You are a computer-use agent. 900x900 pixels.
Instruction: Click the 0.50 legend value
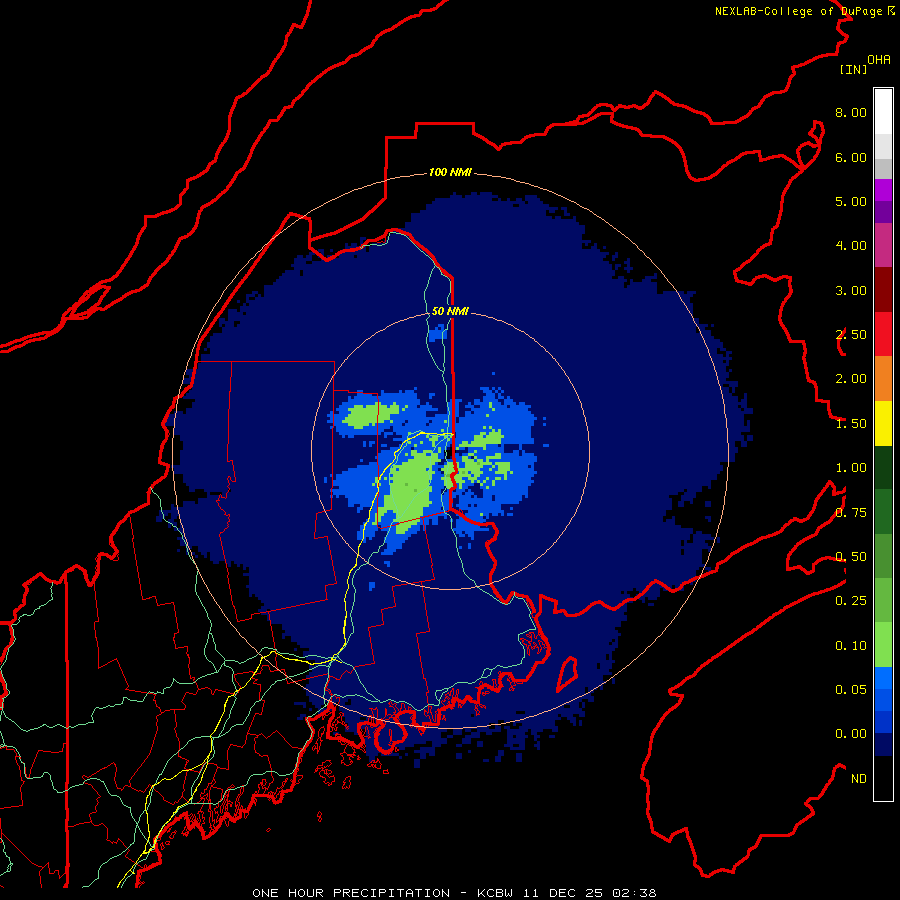[851, 557]
